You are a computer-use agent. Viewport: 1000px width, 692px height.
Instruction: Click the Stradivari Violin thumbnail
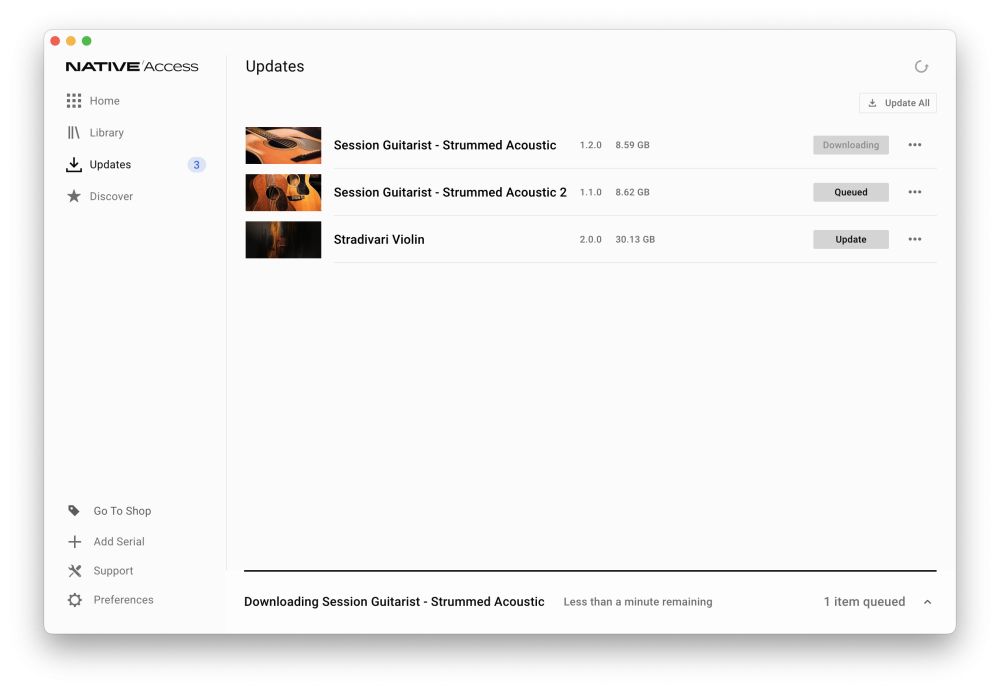(283, 239)
